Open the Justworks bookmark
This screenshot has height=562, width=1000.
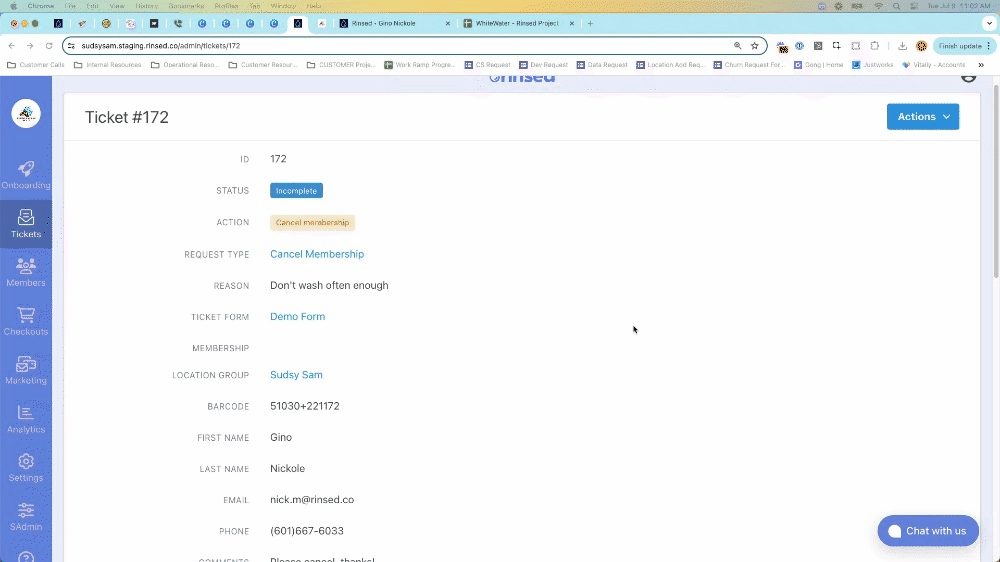click(872, 64)
